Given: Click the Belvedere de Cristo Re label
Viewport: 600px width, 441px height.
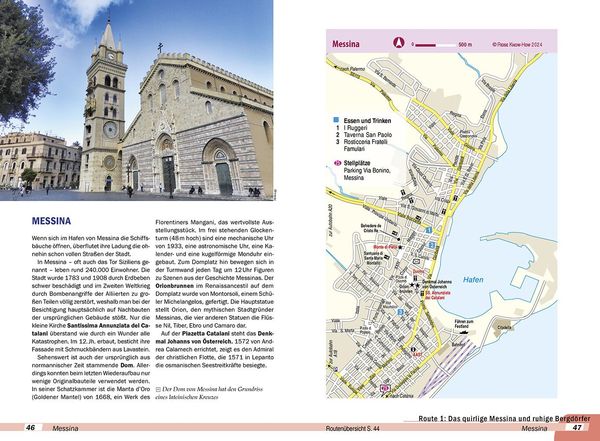Looking at the screenshot, I should coord(371,228).
